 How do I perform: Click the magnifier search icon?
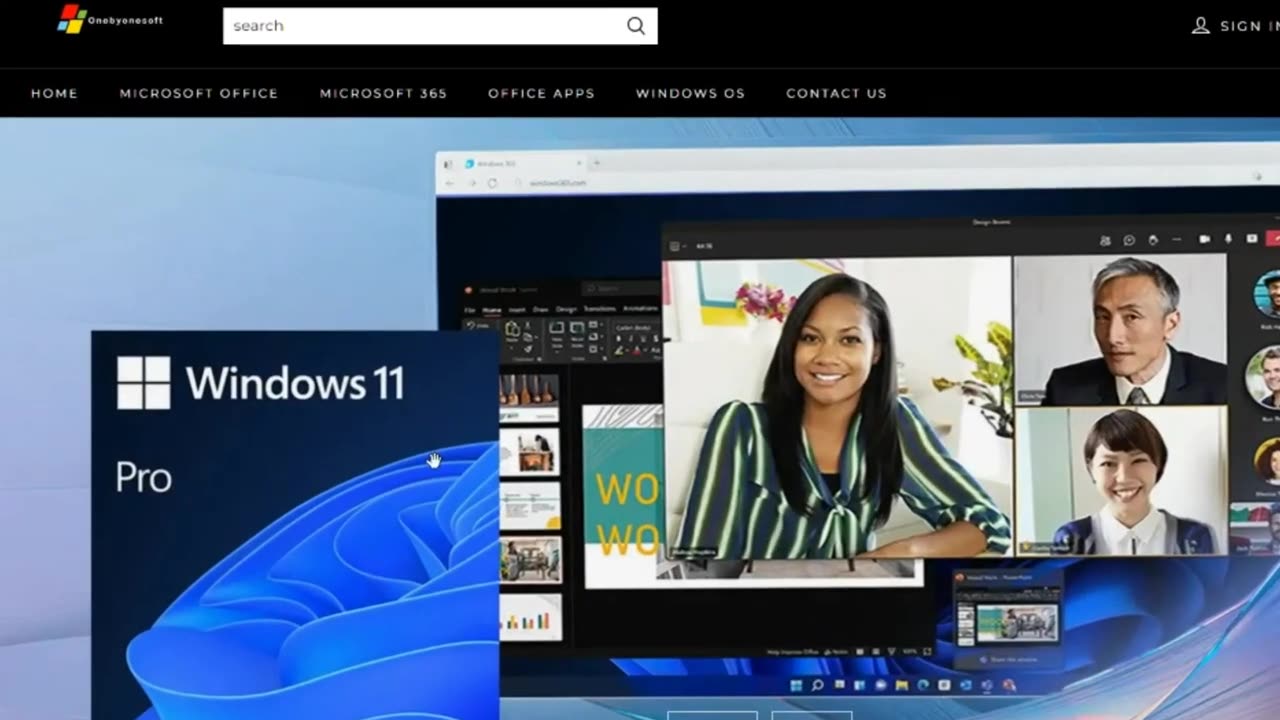pyautogui.click(x=636, y=26)
